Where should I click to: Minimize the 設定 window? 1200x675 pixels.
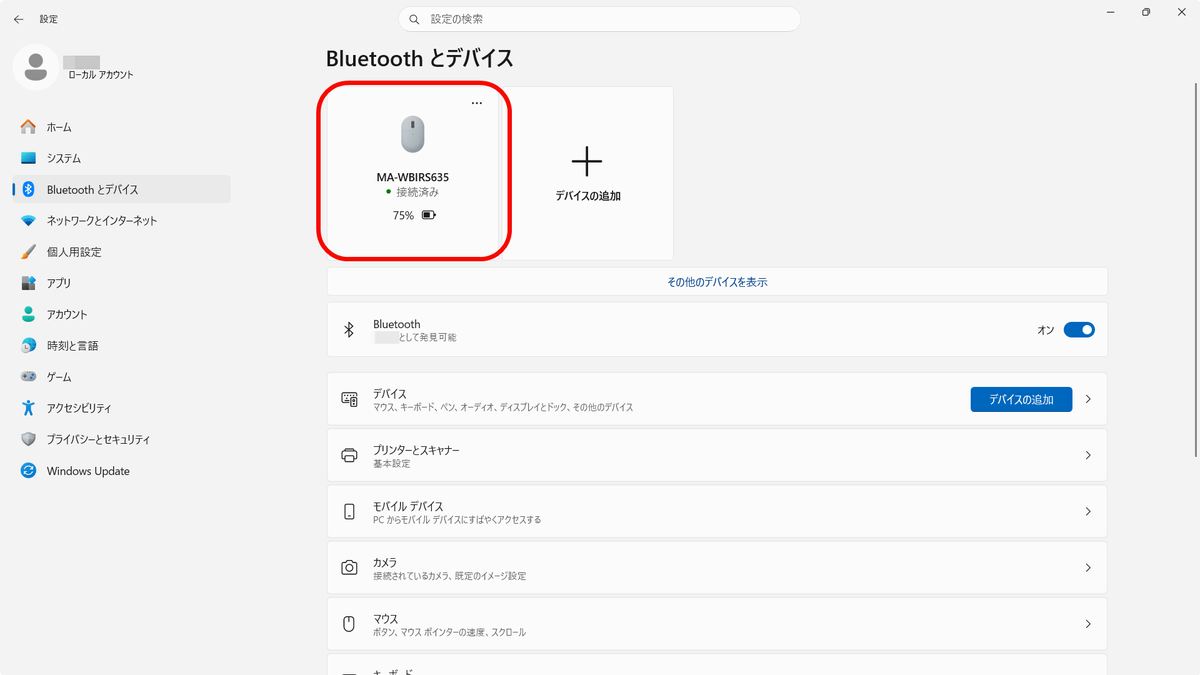point(1111,12)
